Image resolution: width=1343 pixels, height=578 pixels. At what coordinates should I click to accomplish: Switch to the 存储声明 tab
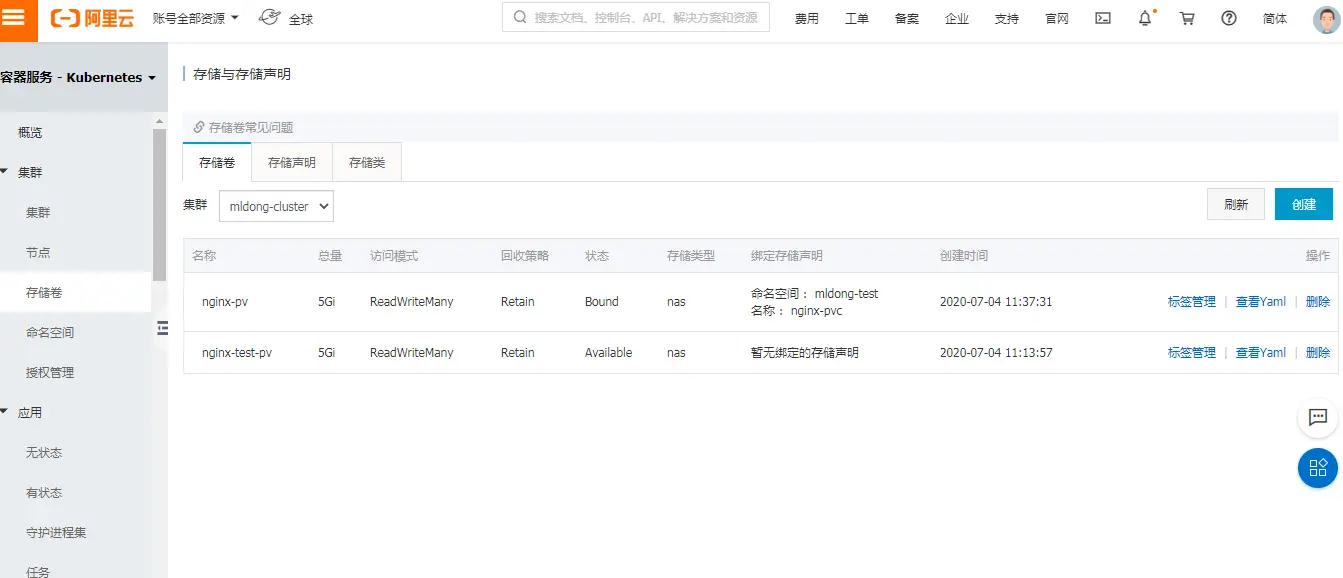coord(292,162)
